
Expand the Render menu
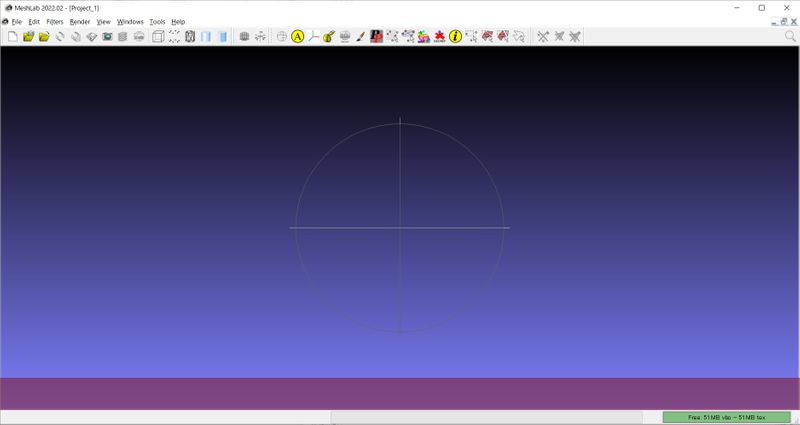pyautogui.click(x=80, y=21)
